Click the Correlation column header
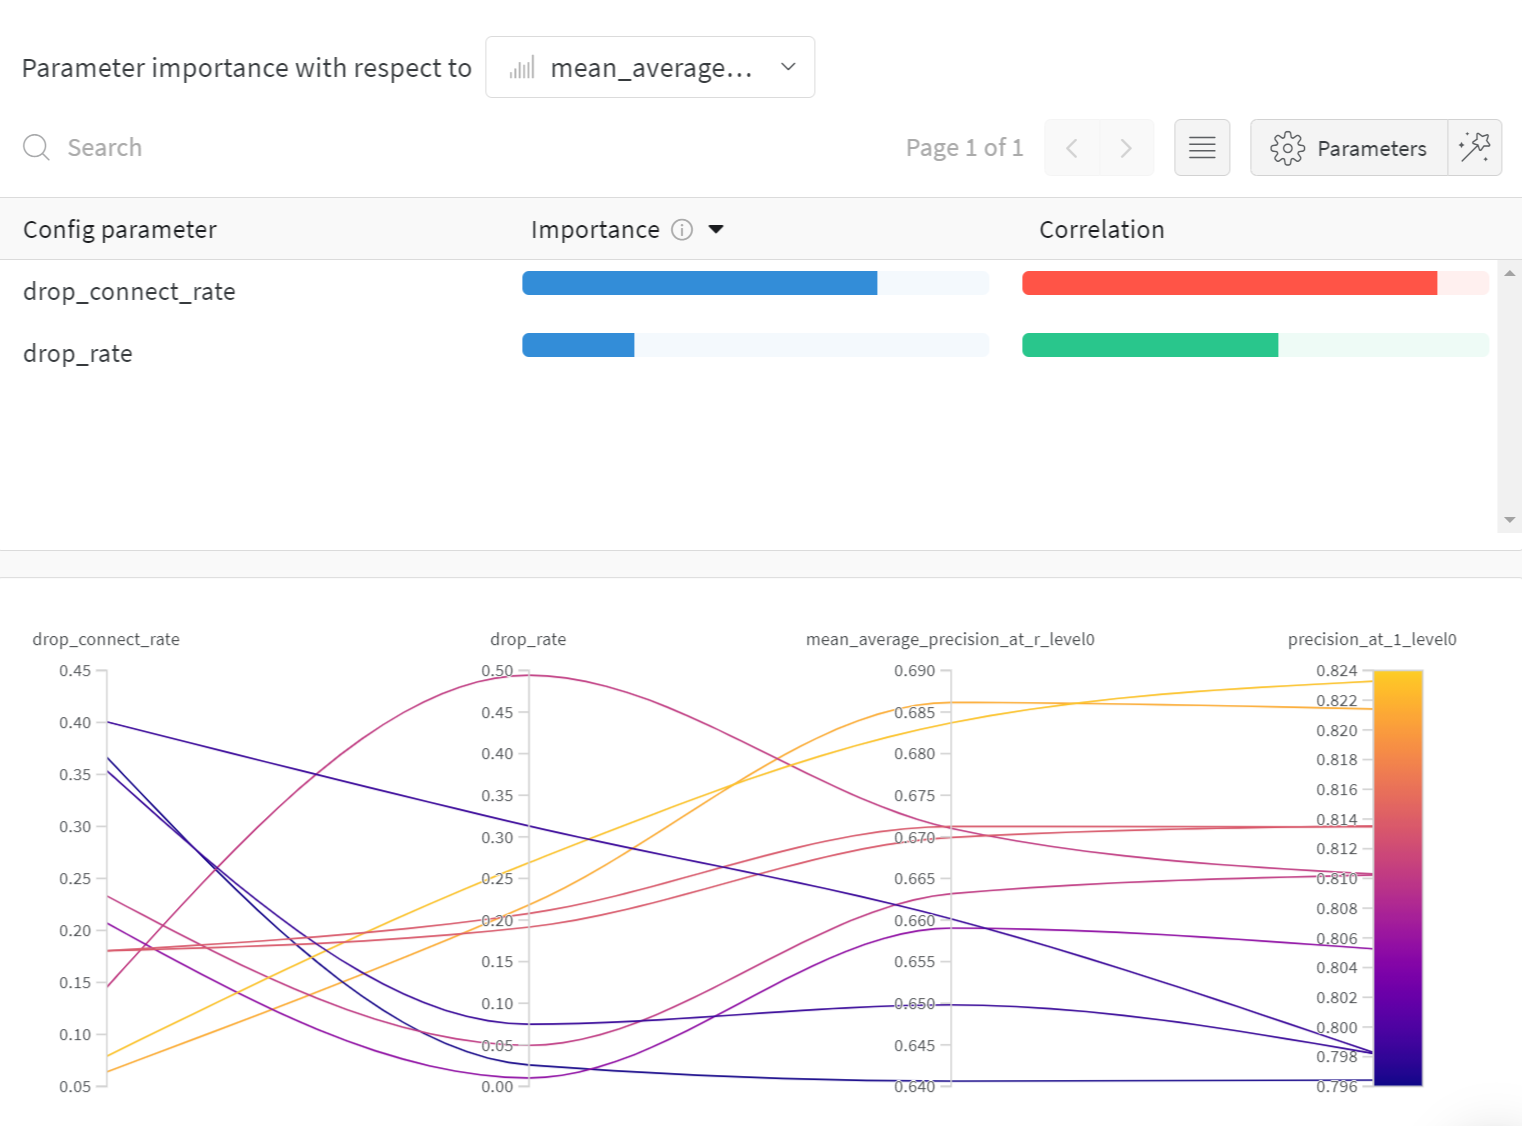Image resolution: width=1522 pixels, height=1126 pixels. click(x=1102, y=230)
